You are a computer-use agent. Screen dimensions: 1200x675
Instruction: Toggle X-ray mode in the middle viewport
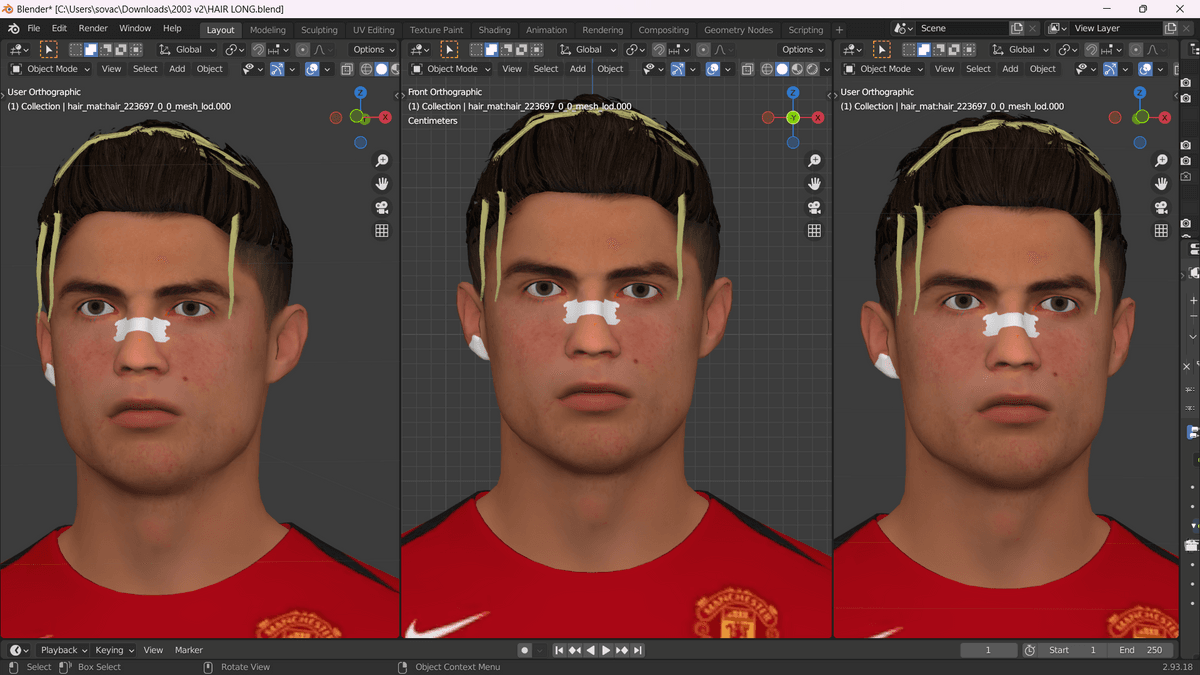click(746, 69)
